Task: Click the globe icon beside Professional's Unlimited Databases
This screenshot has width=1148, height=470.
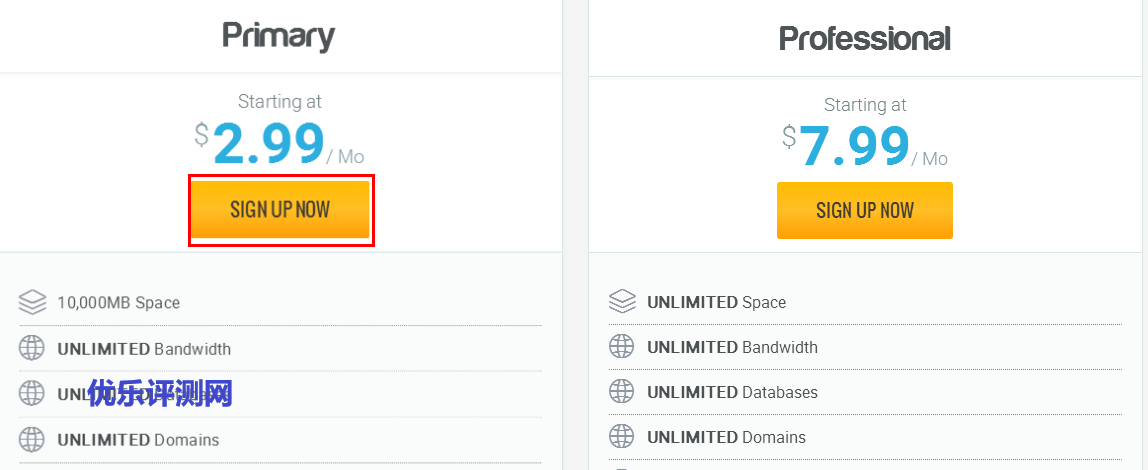Action: click(x=622, y=392)
